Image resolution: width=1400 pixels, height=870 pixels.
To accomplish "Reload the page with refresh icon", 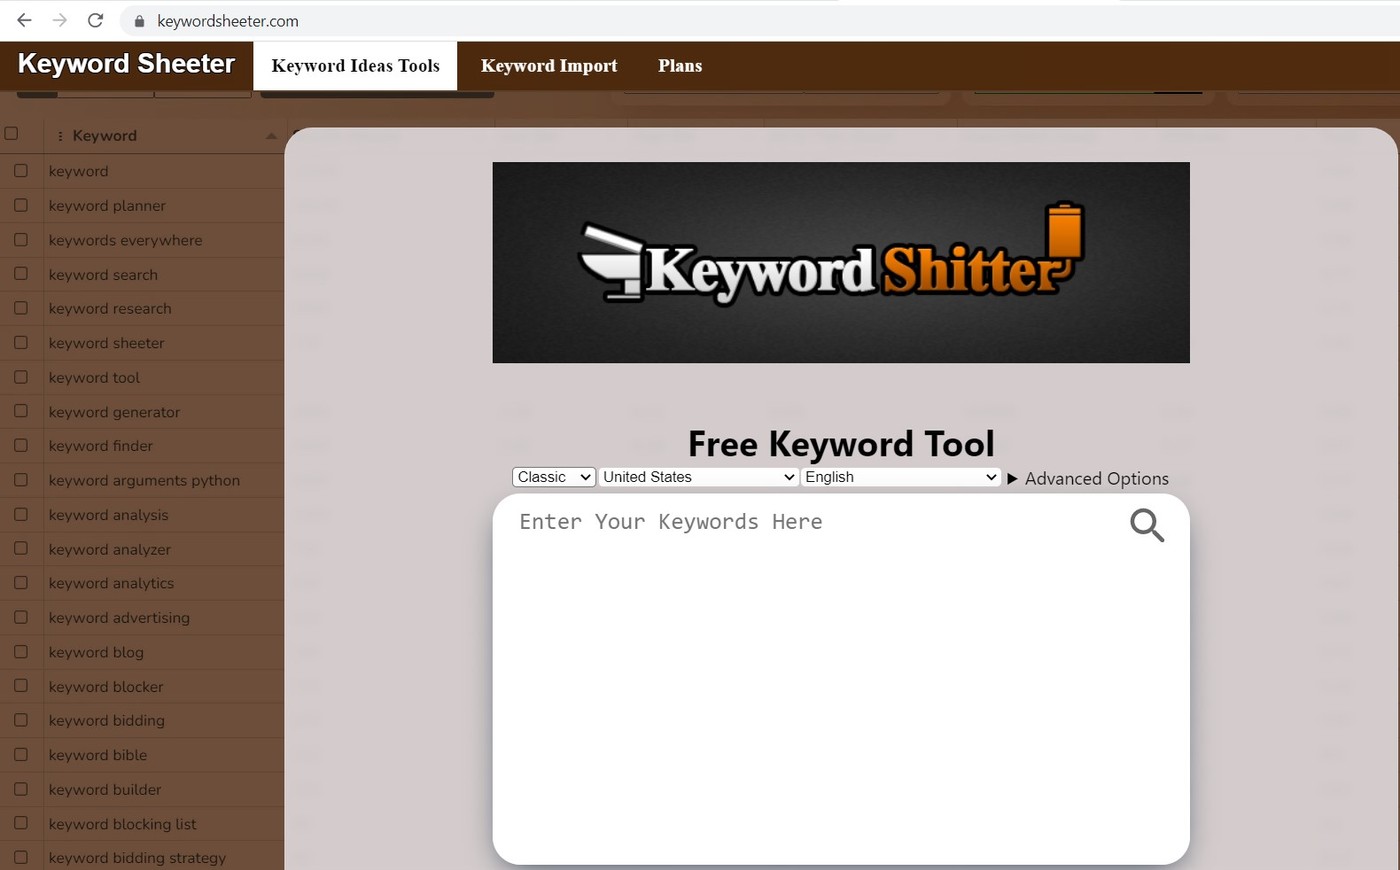I will [95, 20].
